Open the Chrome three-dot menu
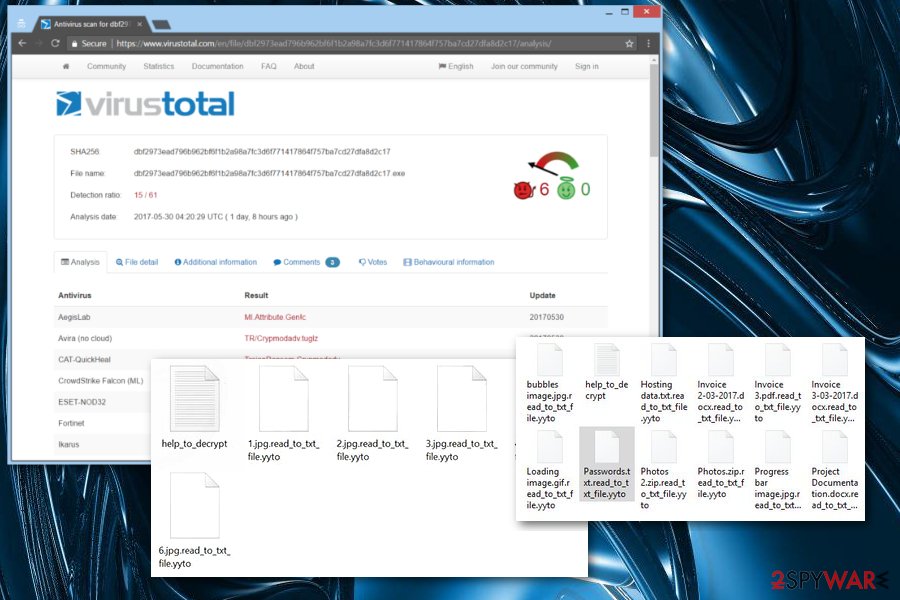 pyautogui.click(x=649, y=44)
